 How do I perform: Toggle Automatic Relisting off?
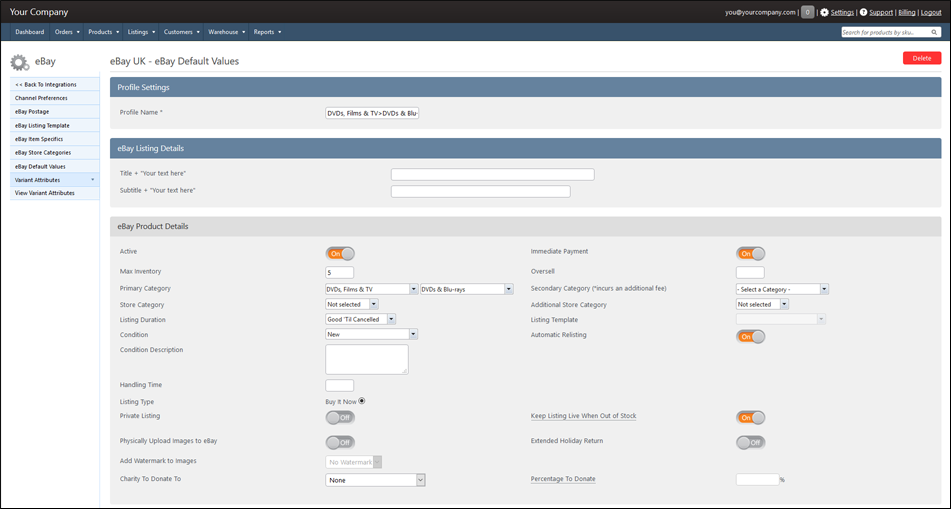pyautogui.click(x=751, y=337)
